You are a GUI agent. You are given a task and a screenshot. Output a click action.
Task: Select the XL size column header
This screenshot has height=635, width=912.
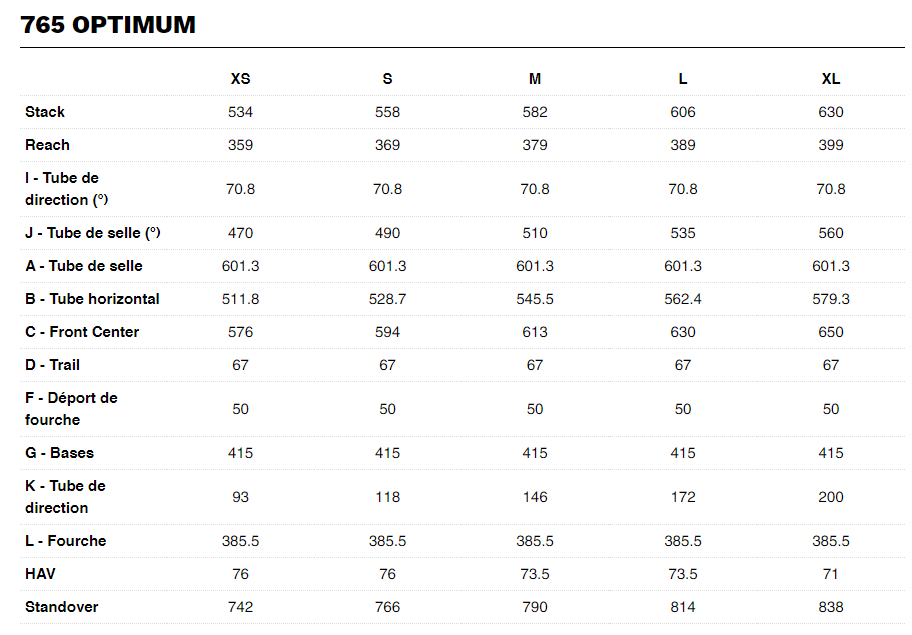coord(830,79)
